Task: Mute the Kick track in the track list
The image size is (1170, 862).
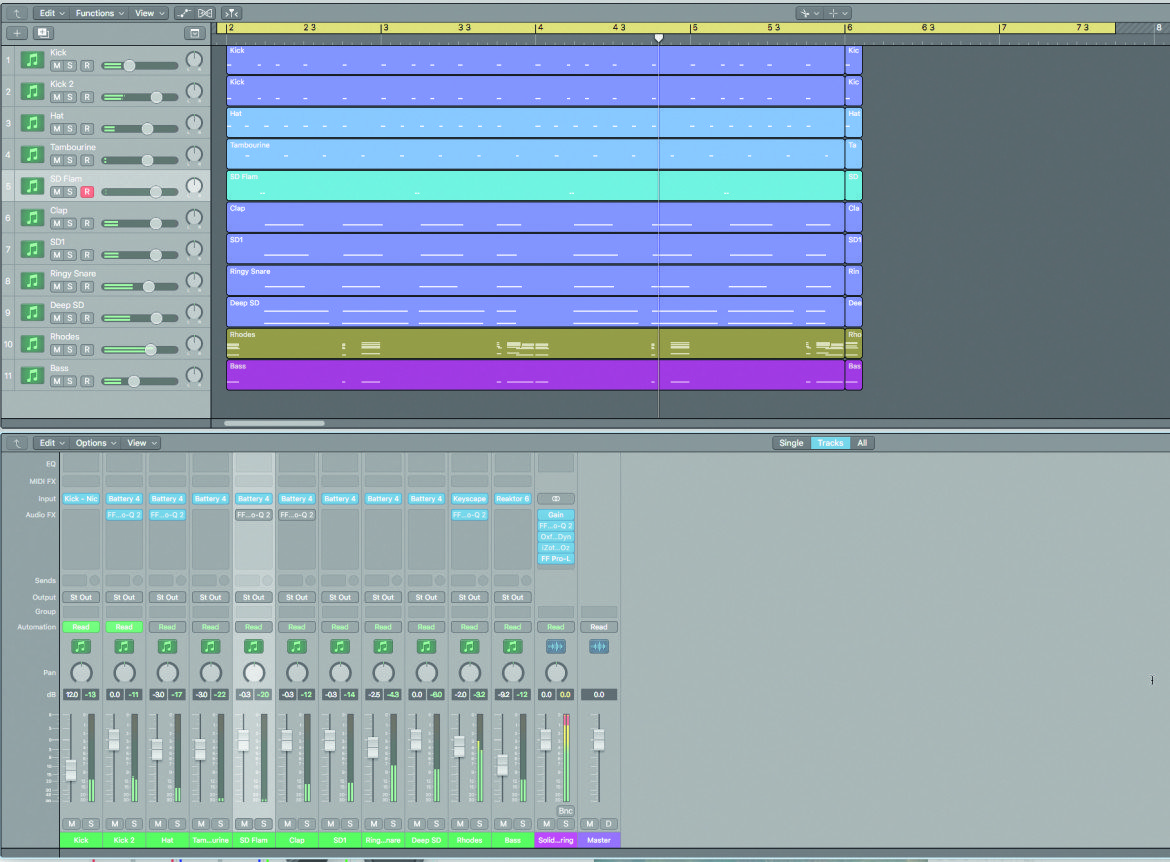Action: [x=57, y=66]
